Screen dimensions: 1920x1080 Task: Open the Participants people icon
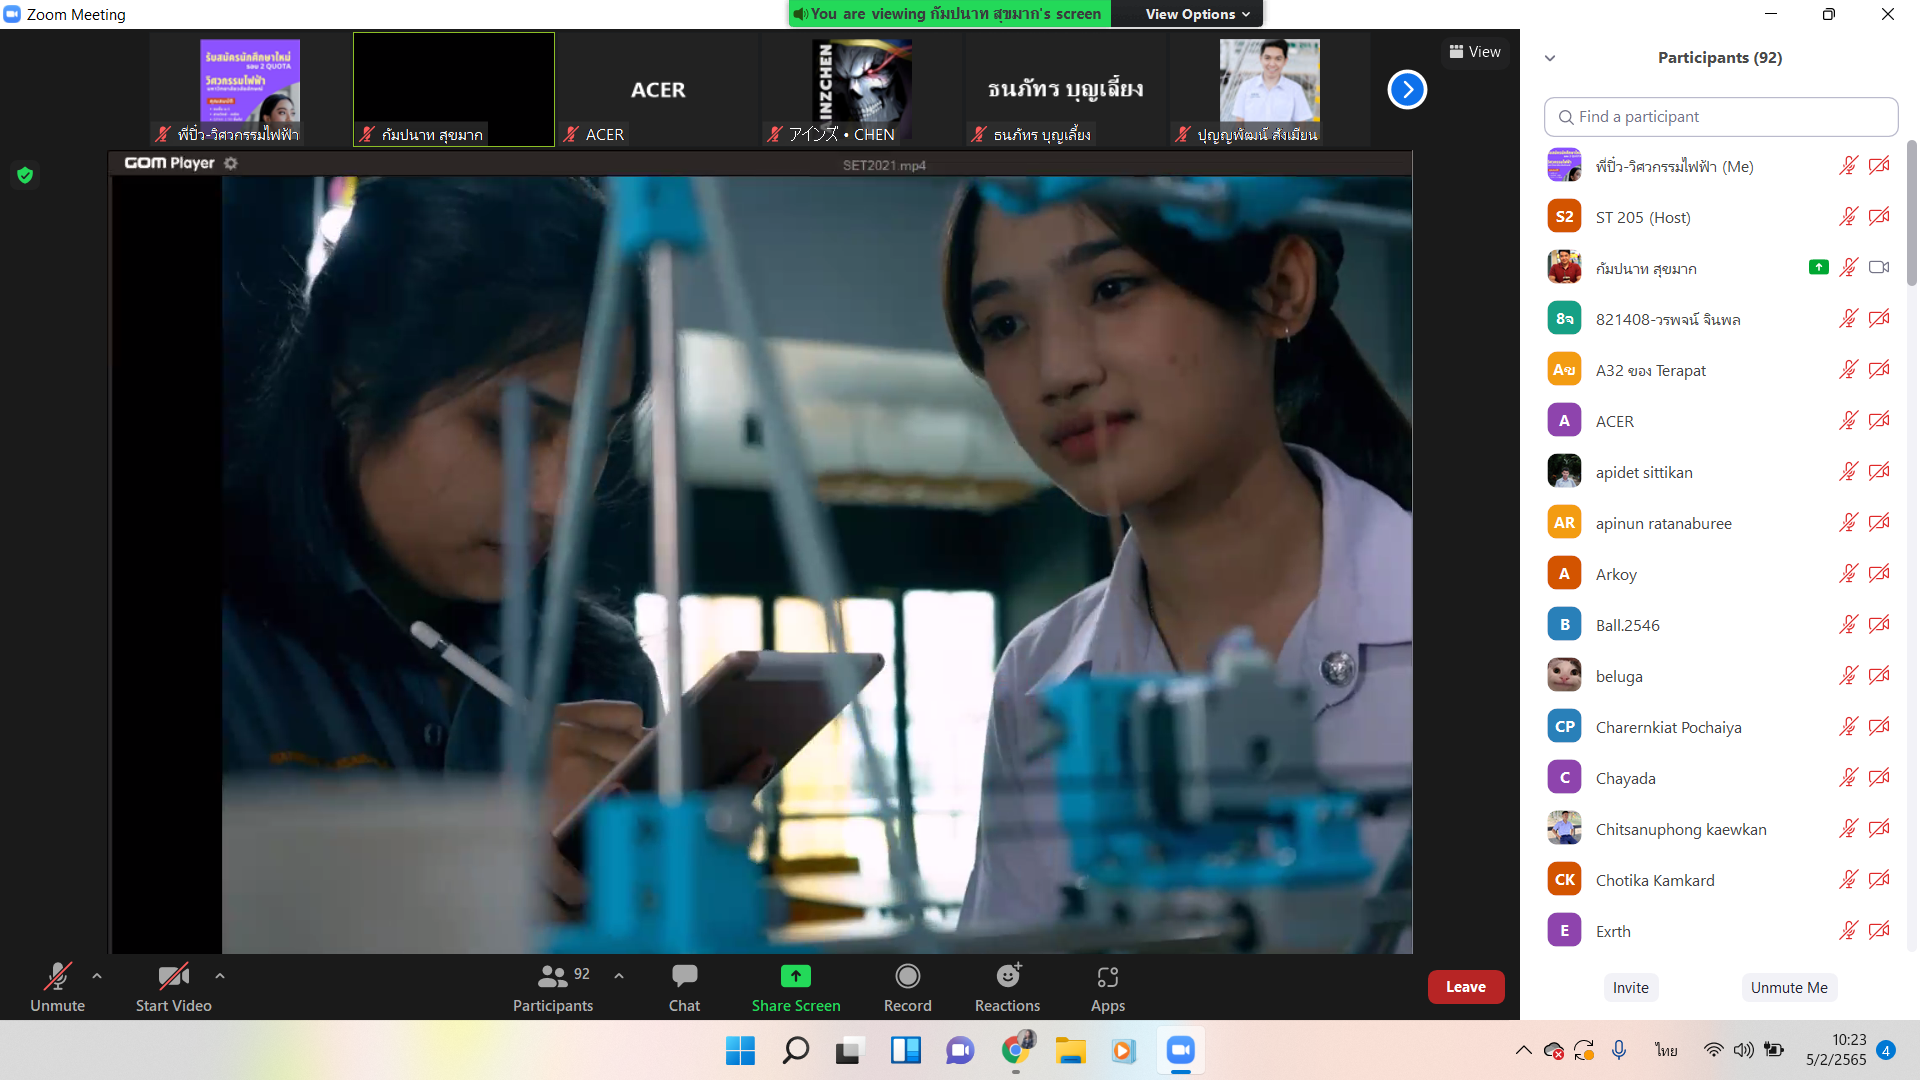pyautogui.click(x=552, y=976)
